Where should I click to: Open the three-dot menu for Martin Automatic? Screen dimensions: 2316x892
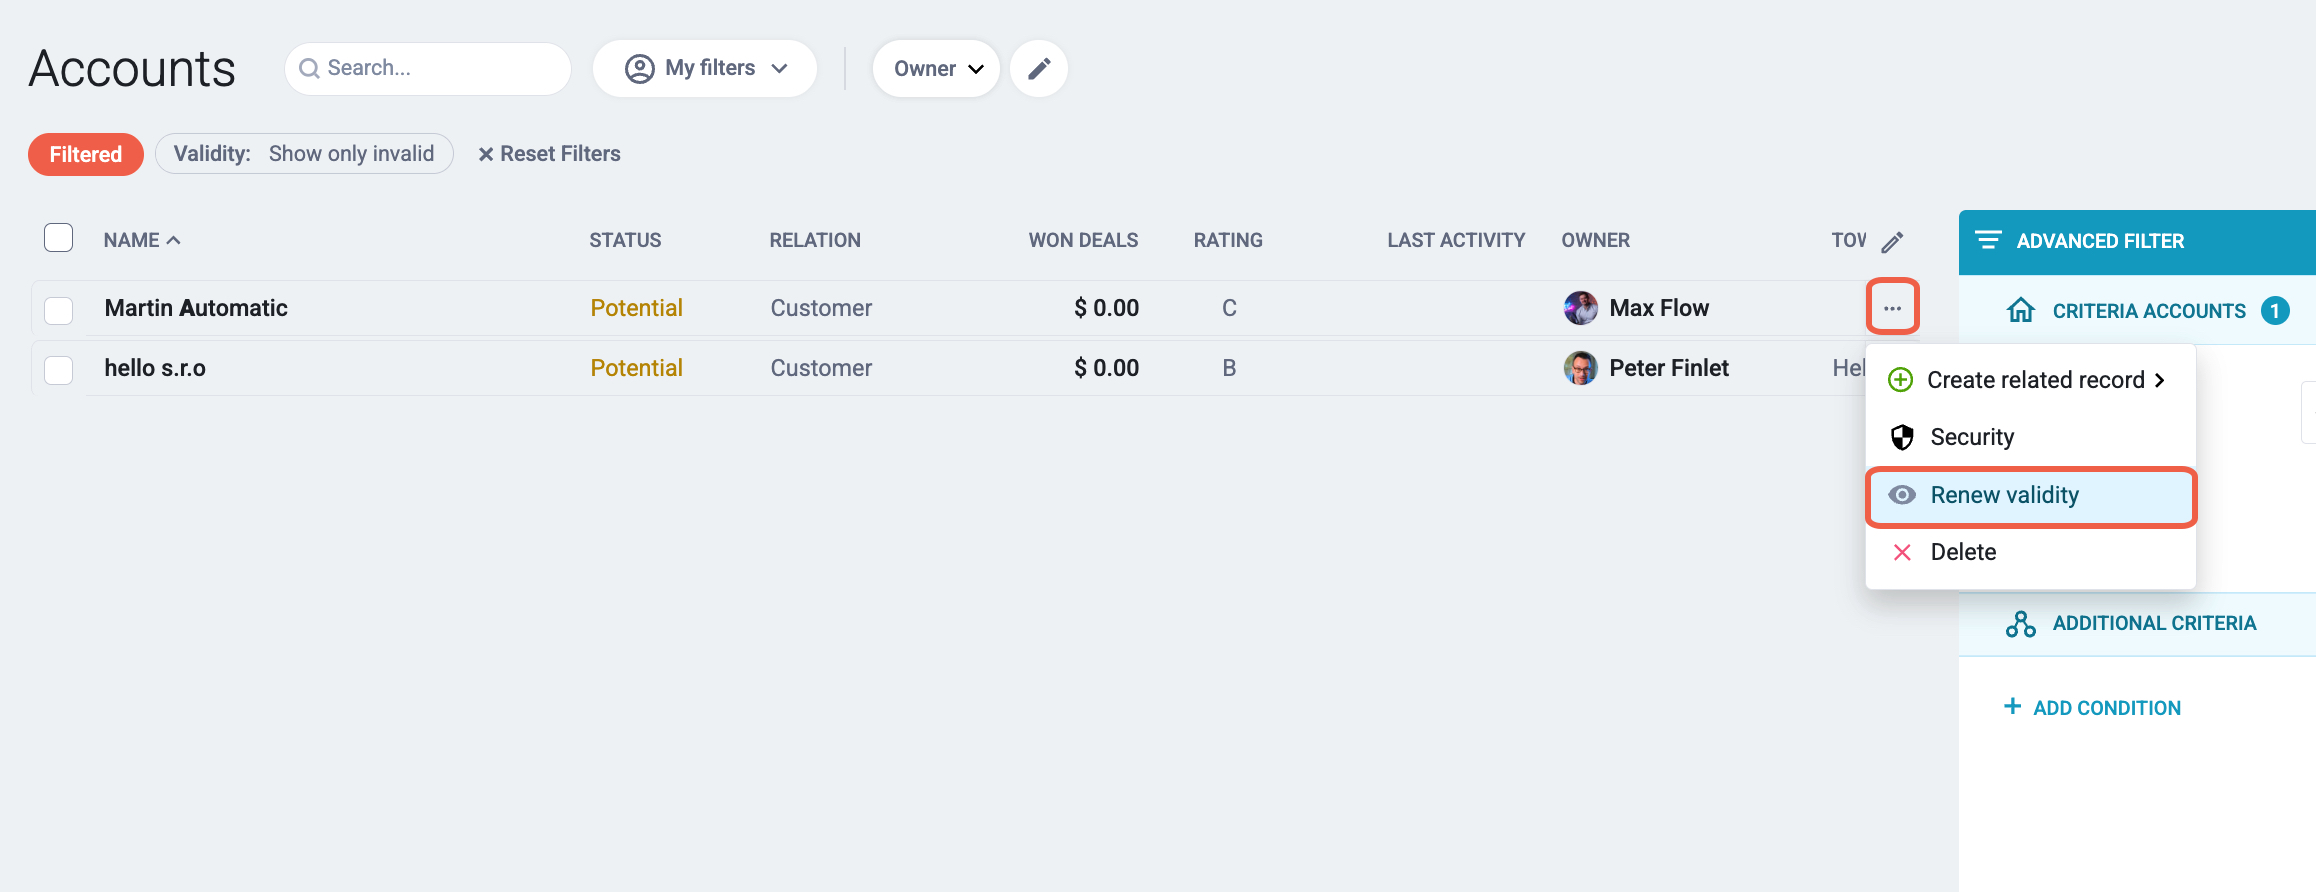pos(1892,308)
